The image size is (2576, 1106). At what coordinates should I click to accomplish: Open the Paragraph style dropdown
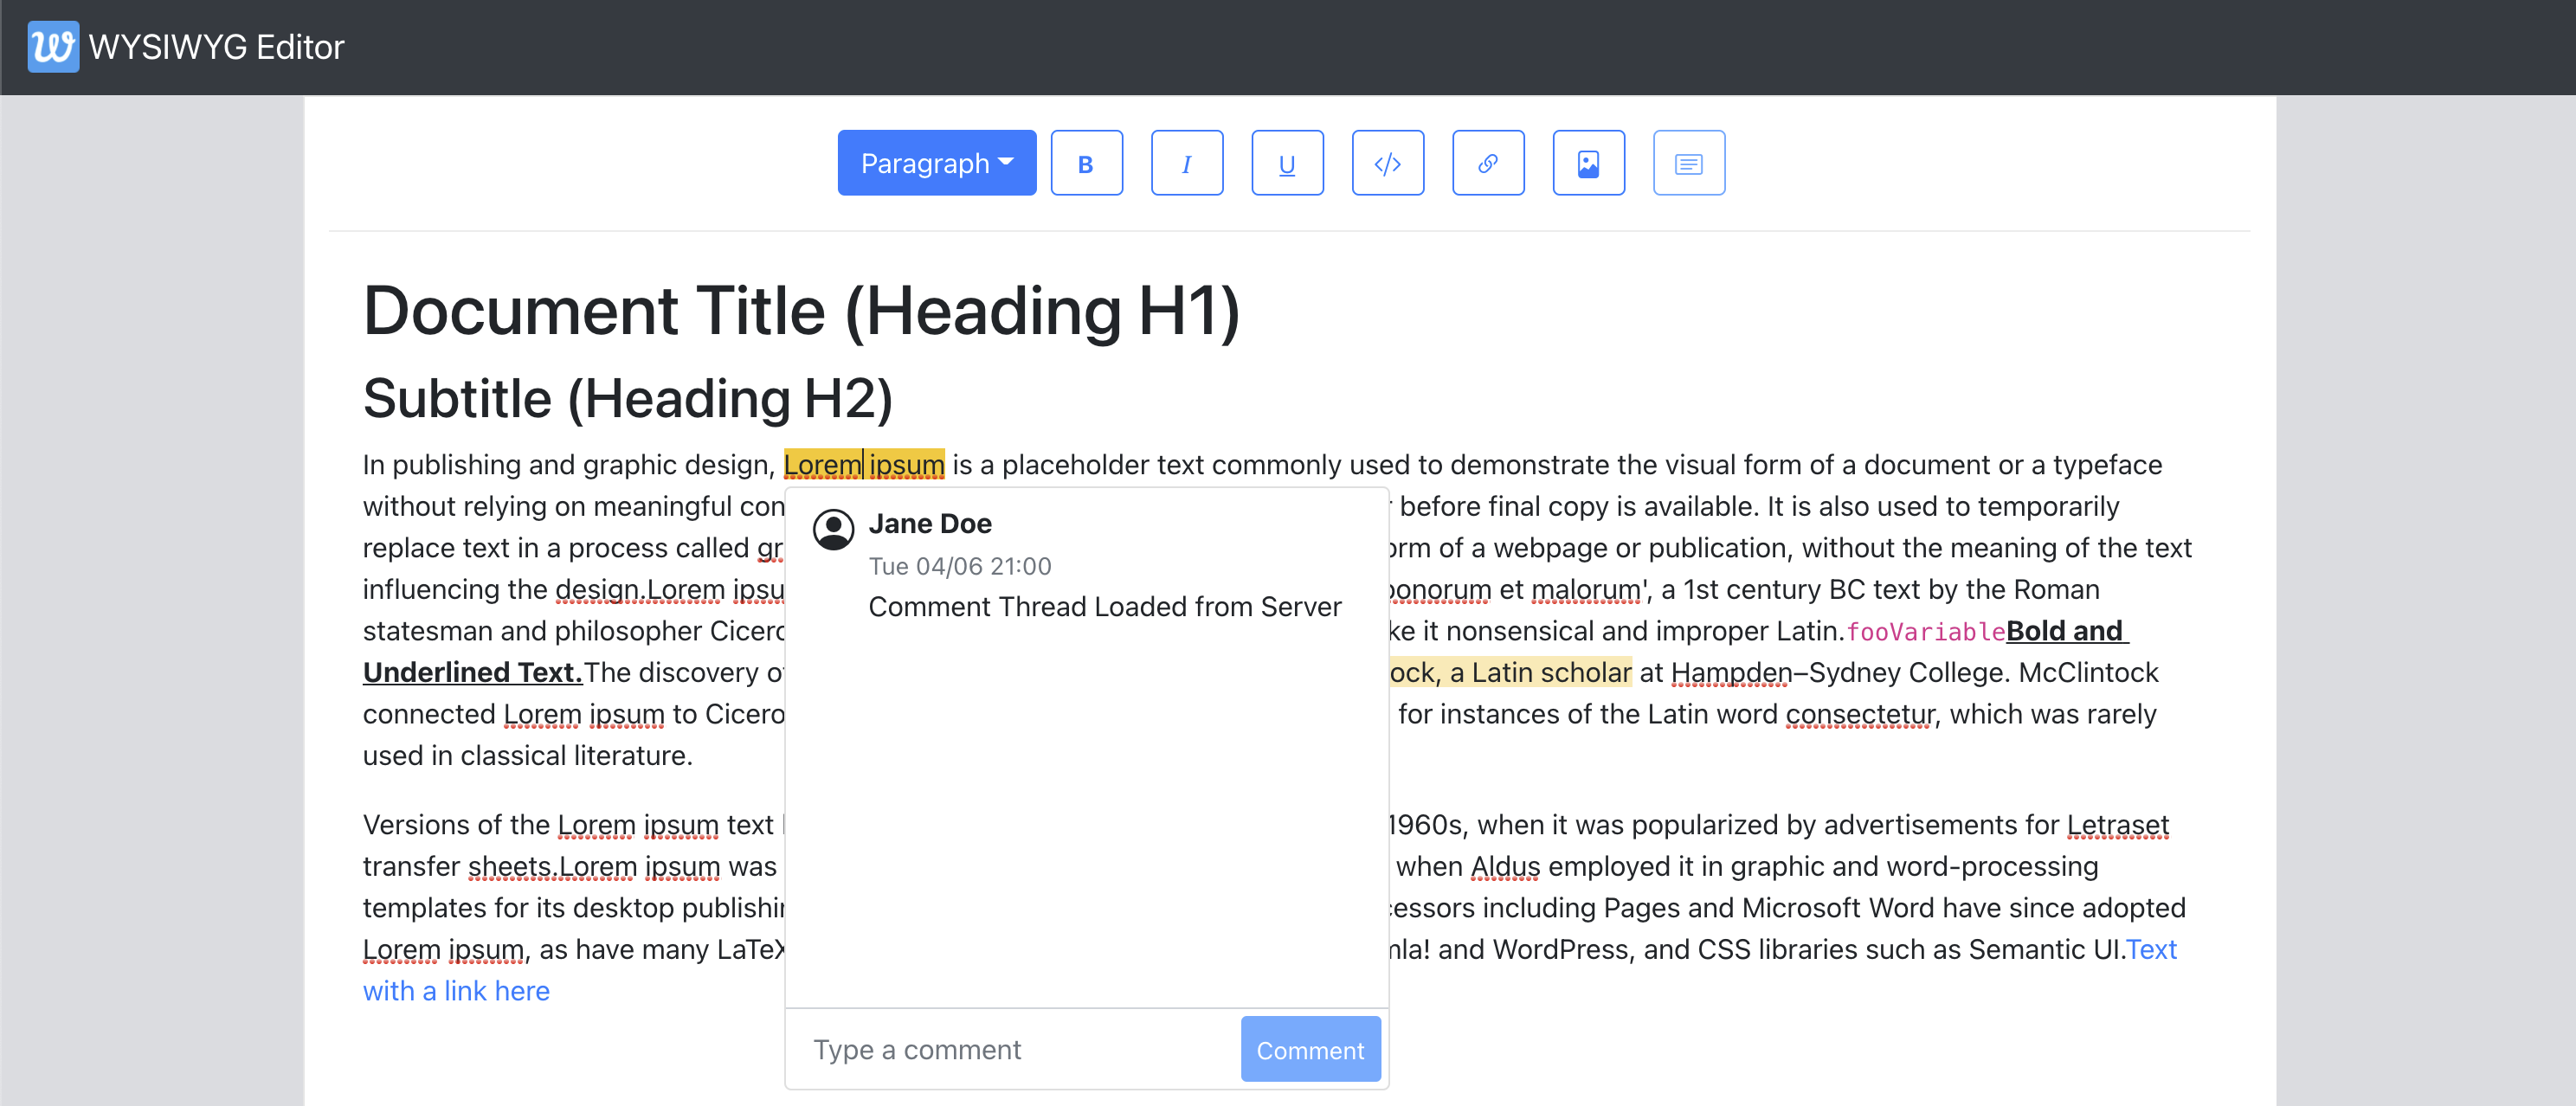(x=936, y=163)
